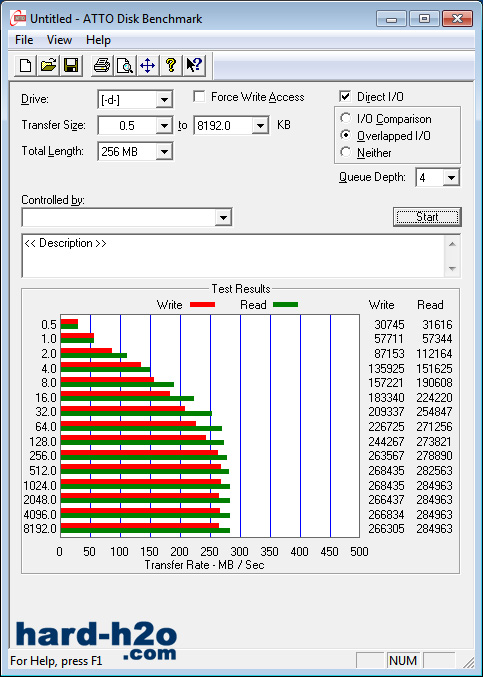
Task: Uncheck the Direct I/O checkbox
Action: coord(345,97)
